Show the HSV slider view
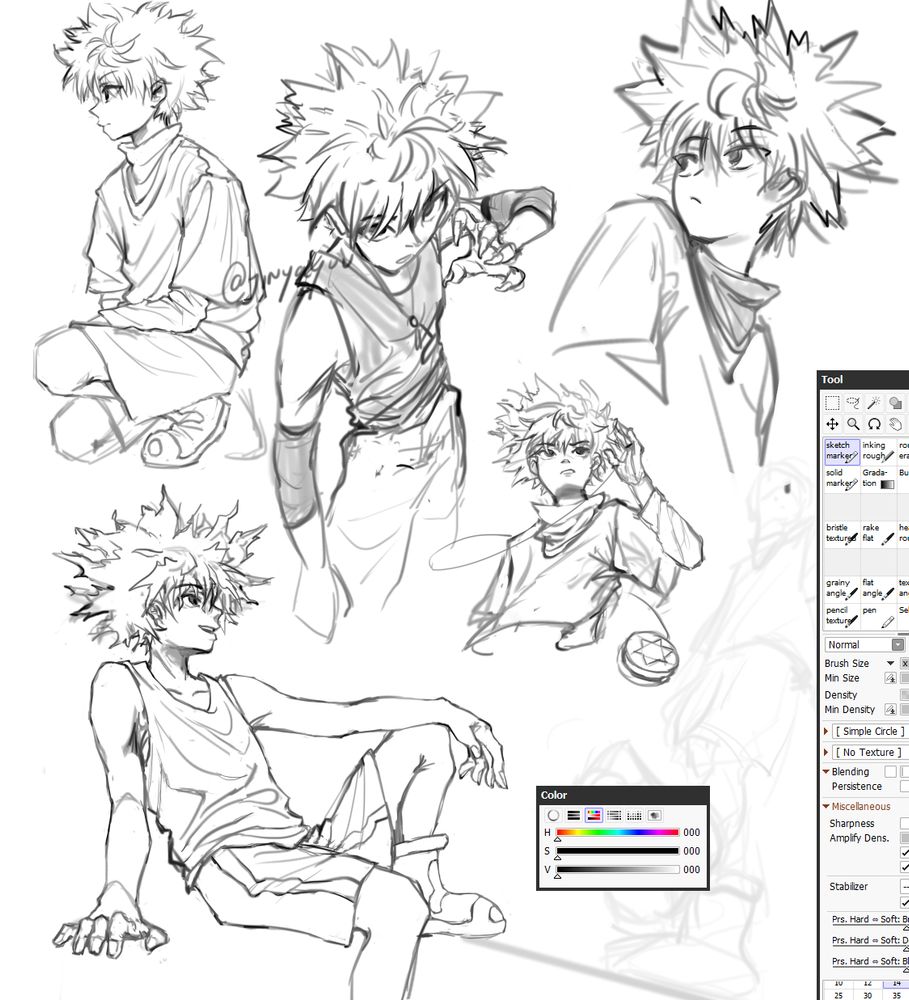 click(x=594, y=815)
